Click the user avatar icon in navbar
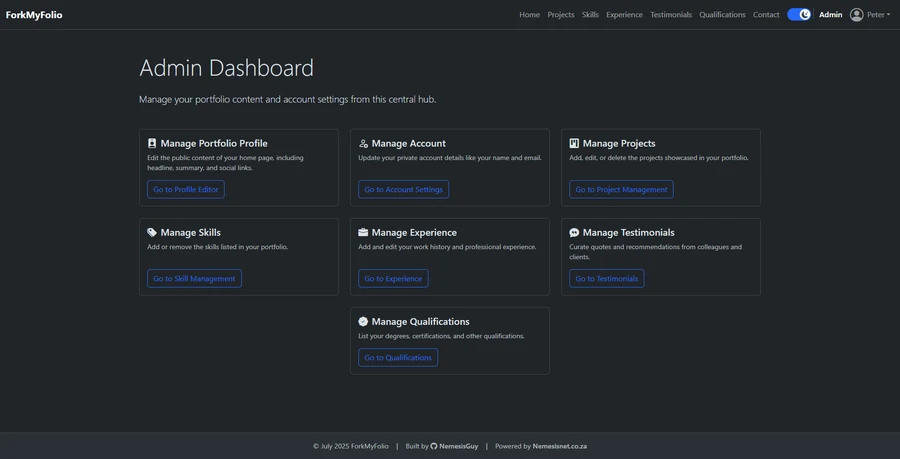 tap(856, 15)
